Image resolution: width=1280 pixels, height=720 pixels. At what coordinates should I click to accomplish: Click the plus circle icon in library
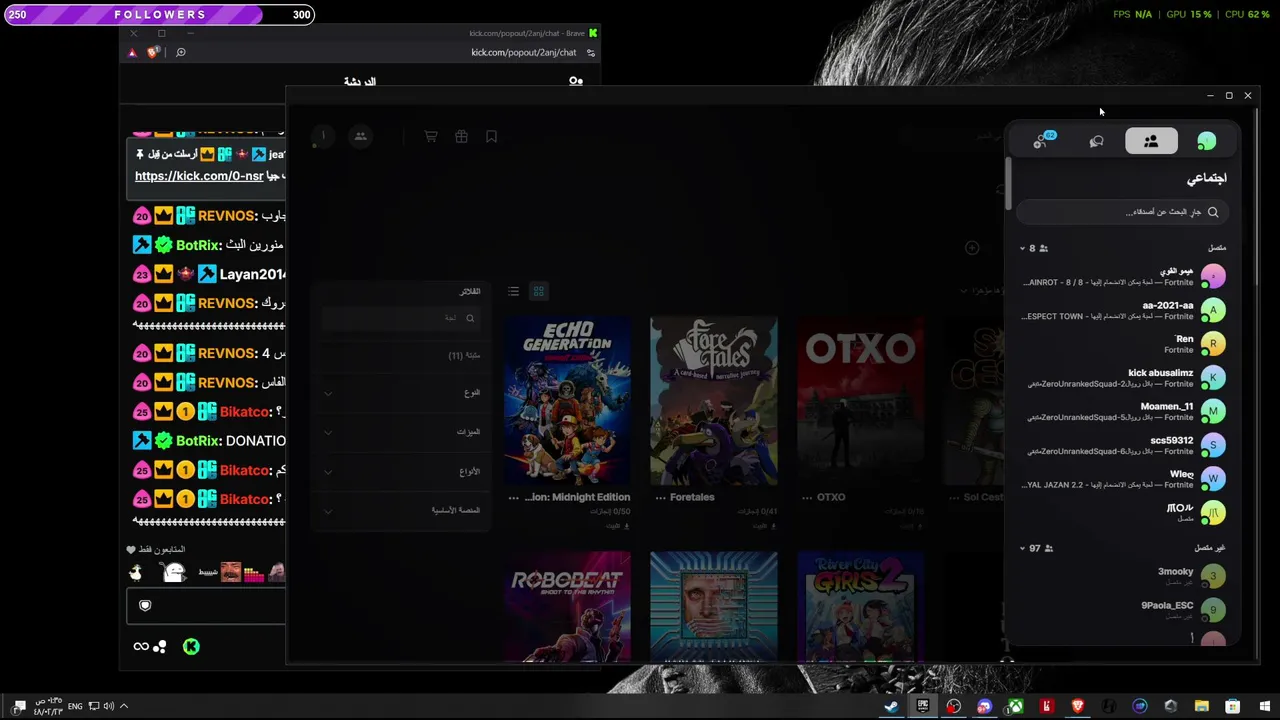[971, 247]
